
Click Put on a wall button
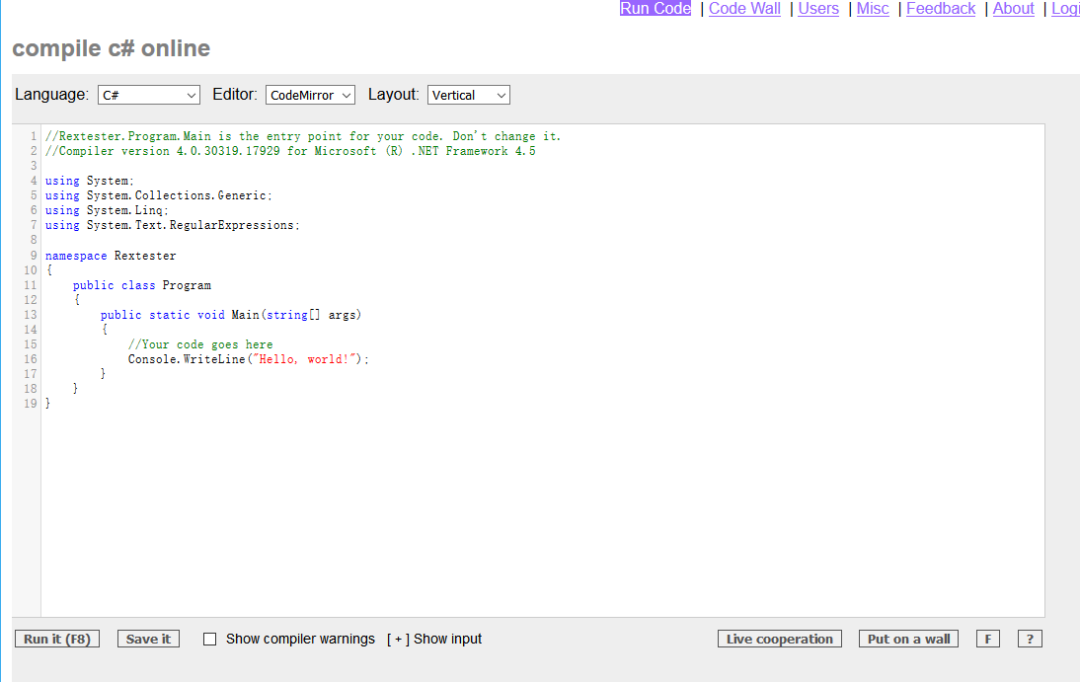908,639
